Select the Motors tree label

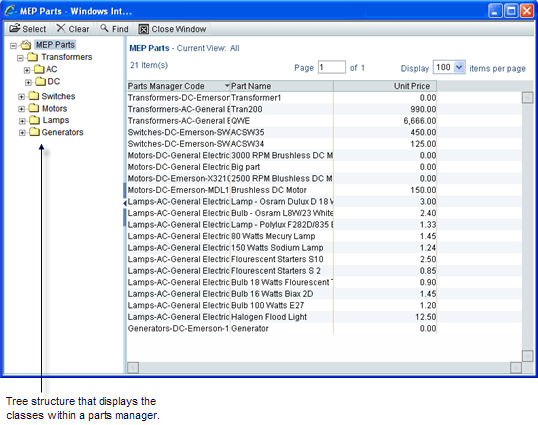click(x=55, y=108)
